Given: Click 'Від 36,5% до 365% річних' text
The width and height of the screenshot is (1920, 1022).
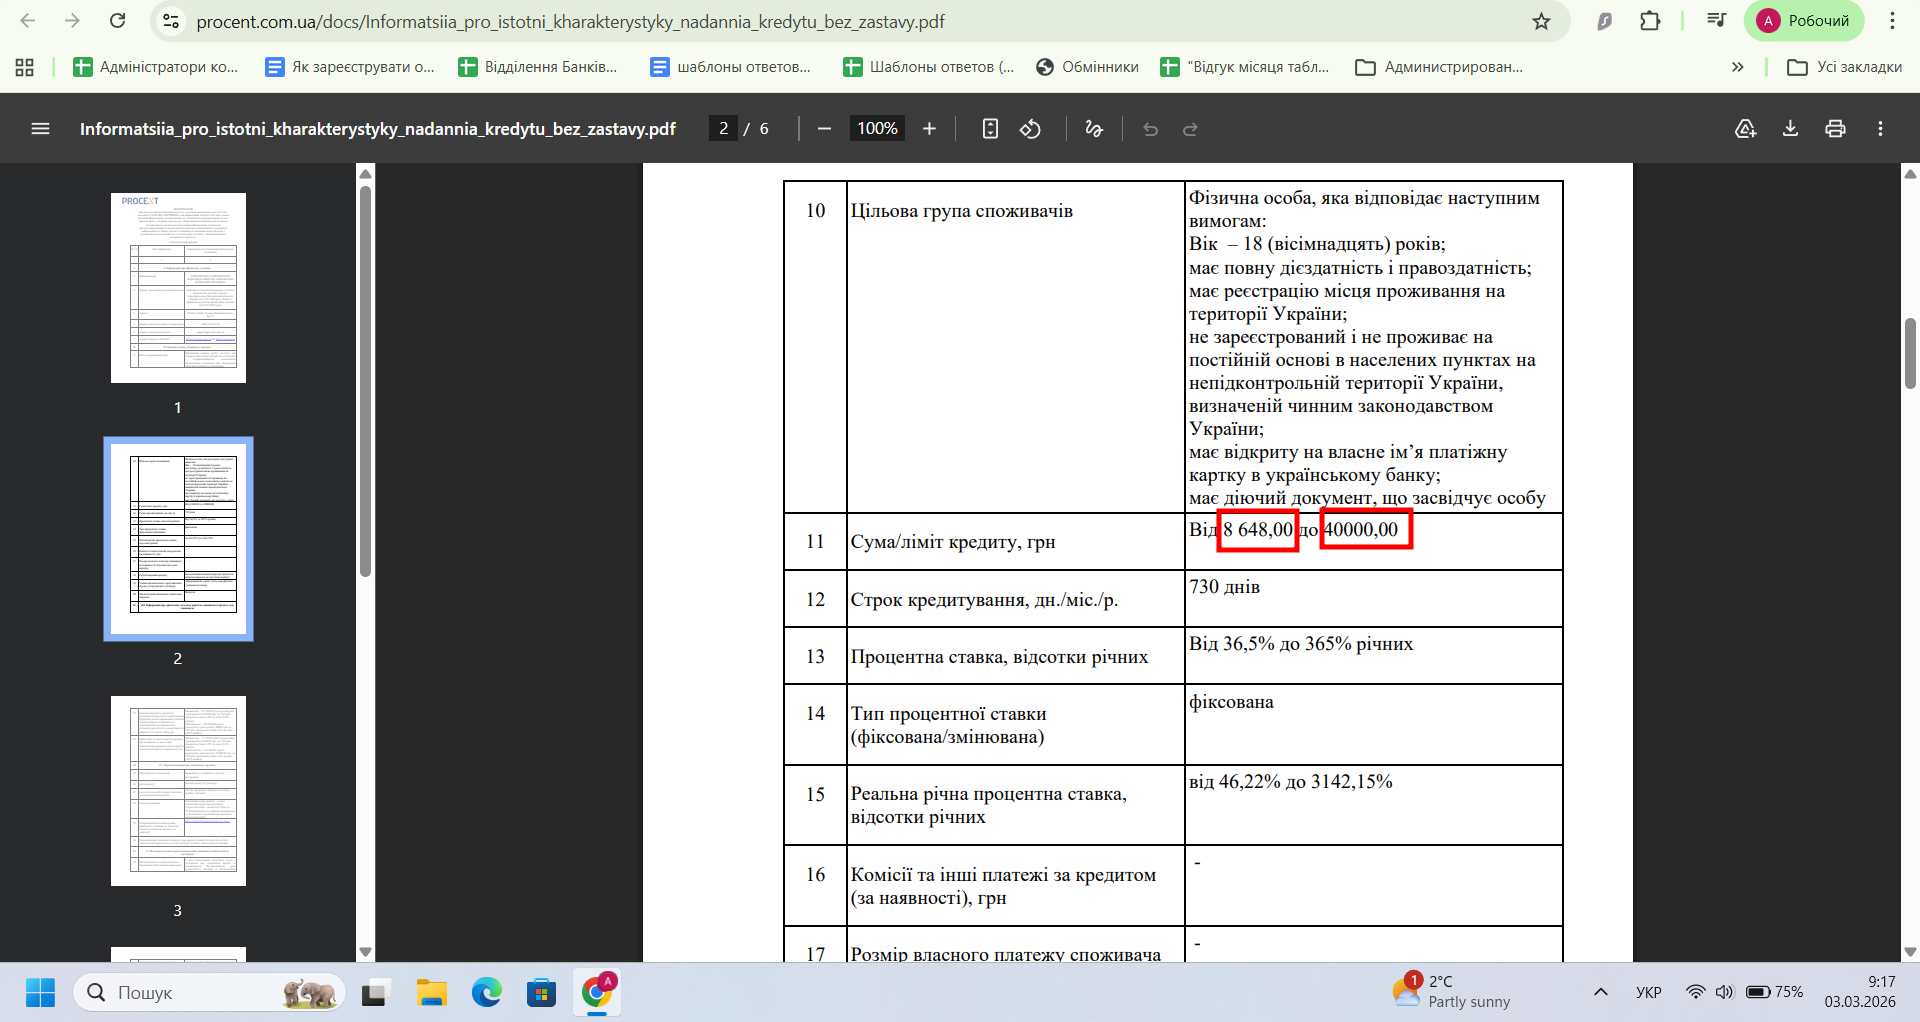Looking at the screenshot, I should [x=1301, y=644].
